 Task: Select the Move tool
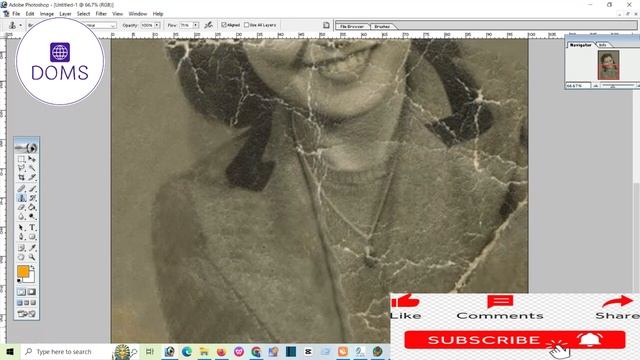(x=32, y=159)
